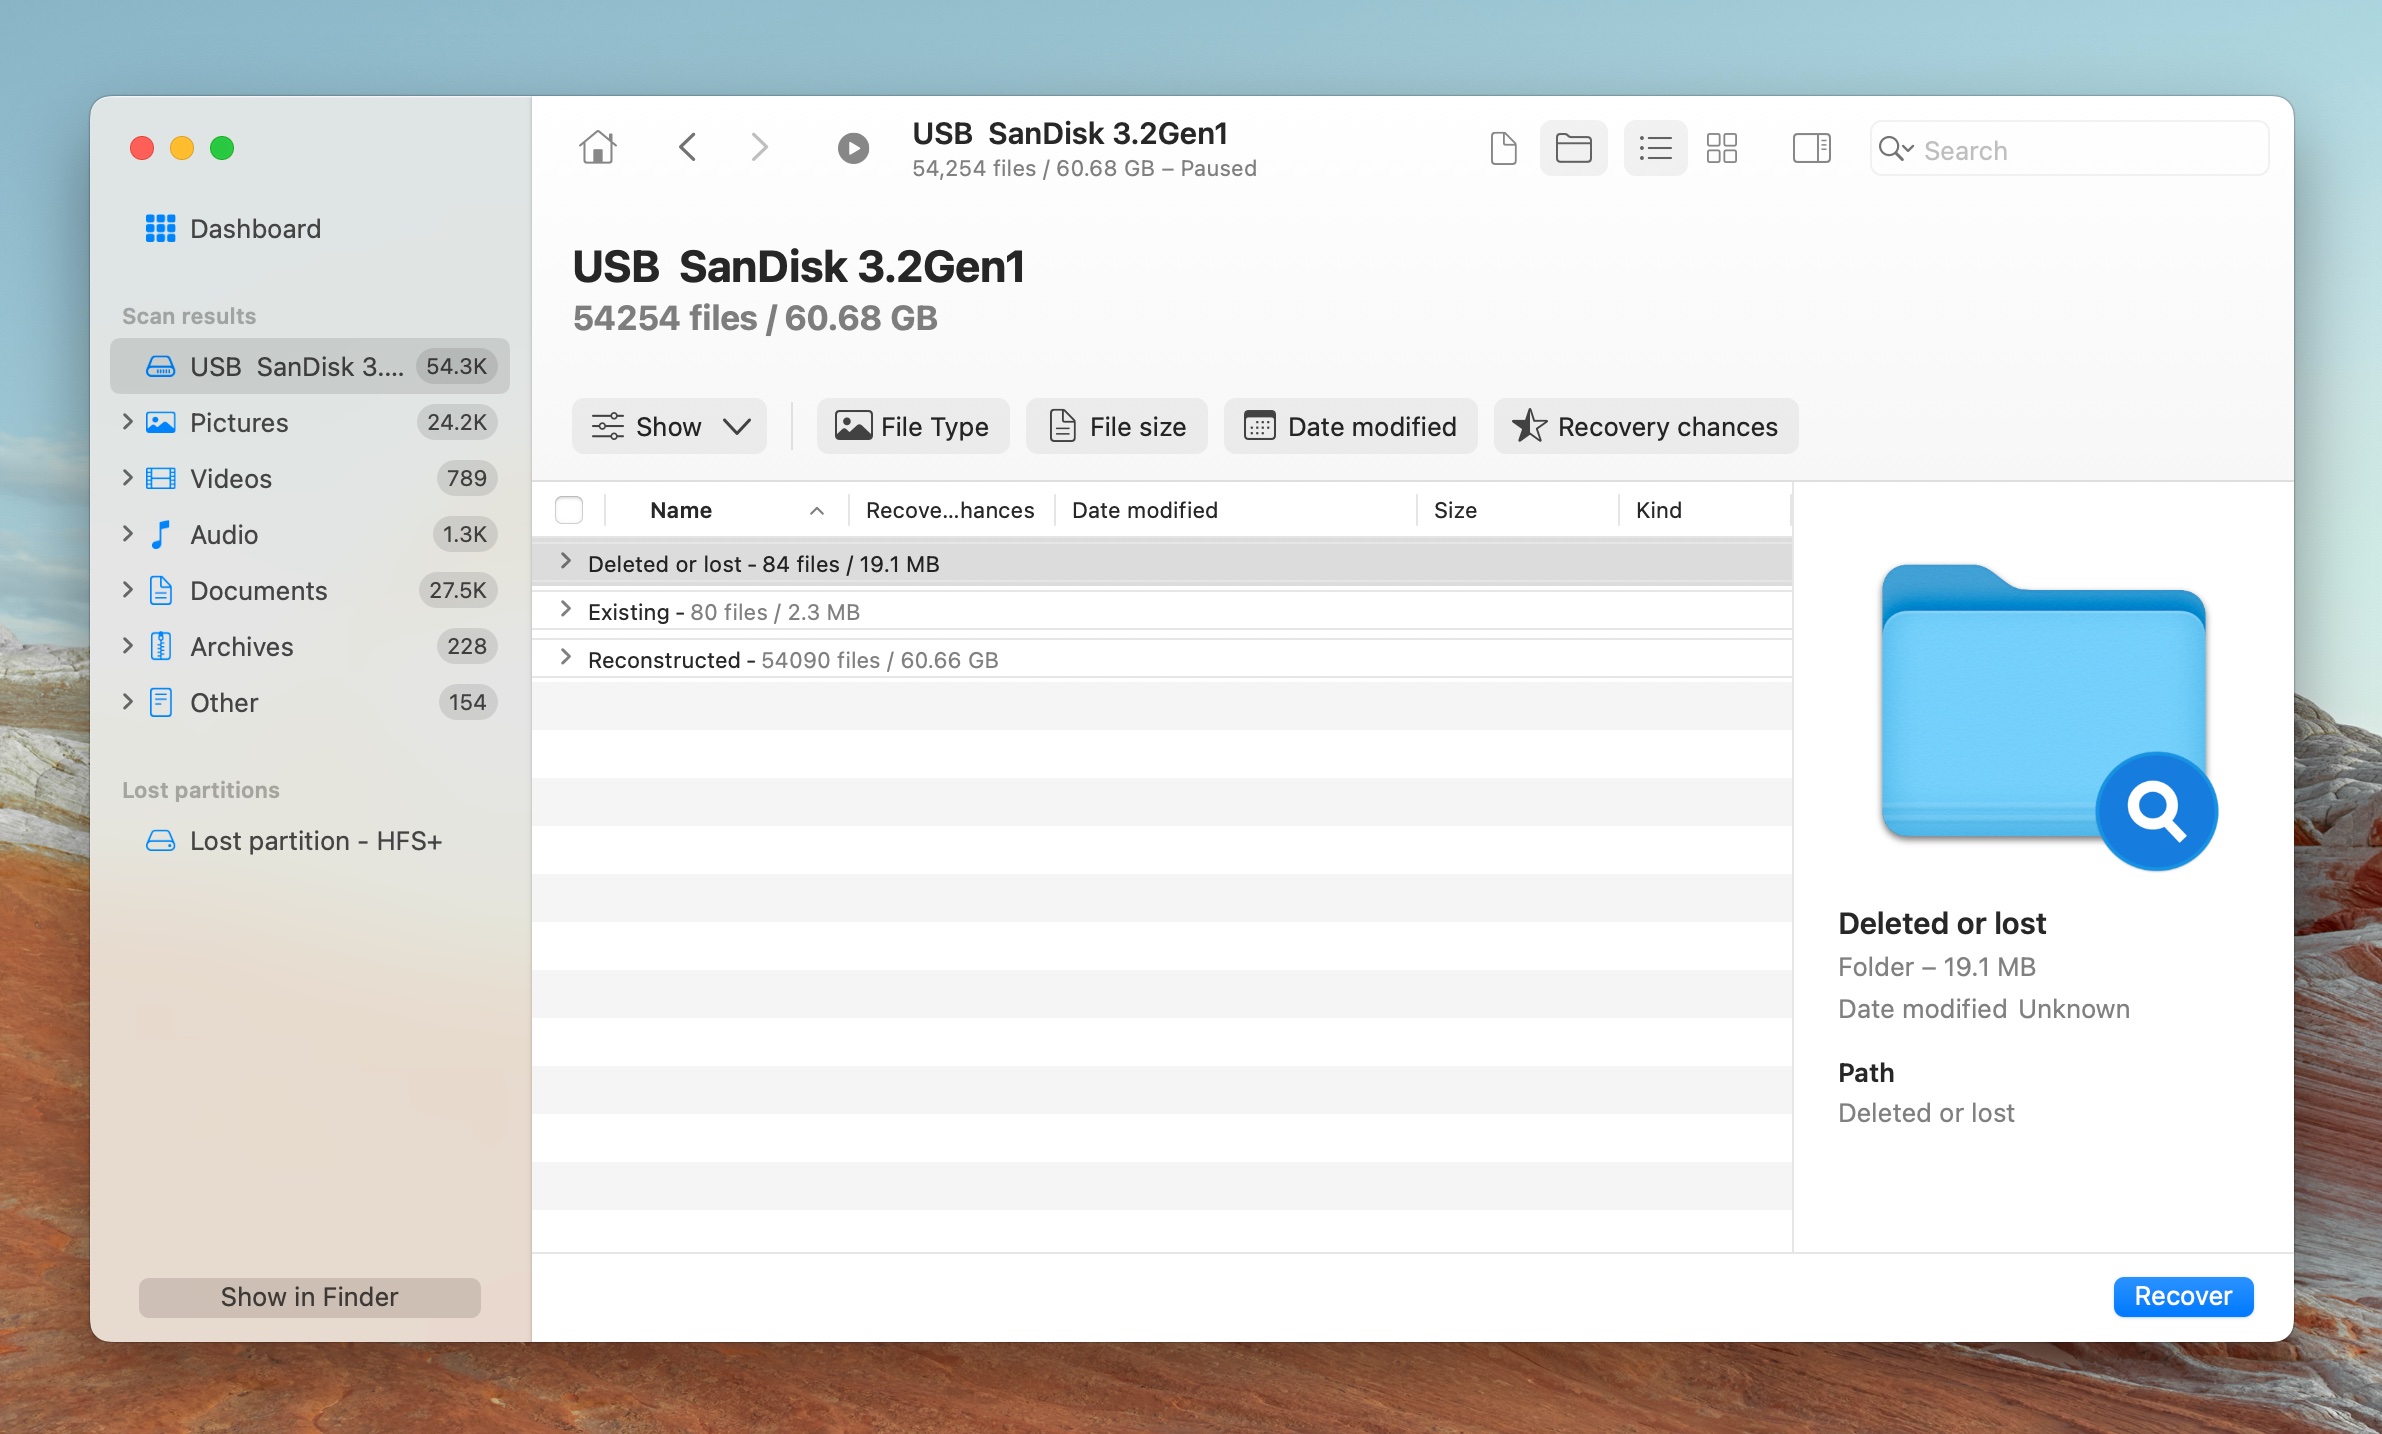Screen dimensions: 2382x1434
Task: Click the Documents category icon
Action: point(160,590)
